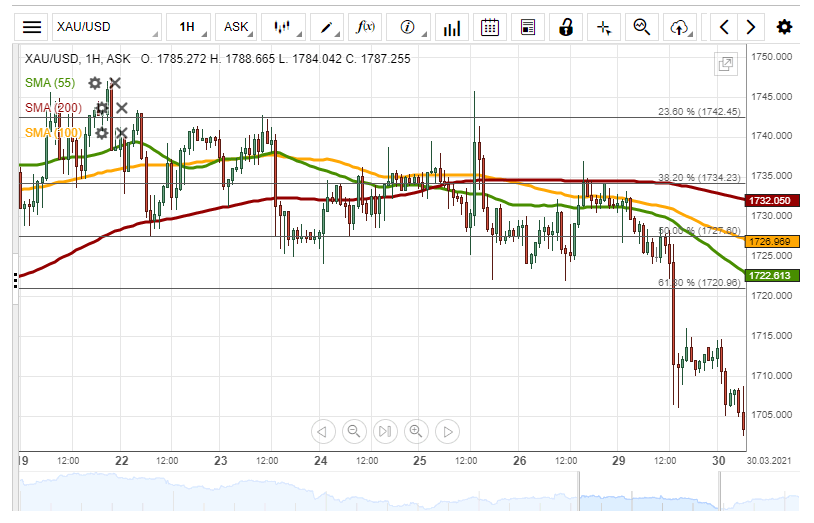The height and width of the screenshot is (523, 814).
Task: Zoom out using the bottom magnifier button
Action: (x=353, y=432)
